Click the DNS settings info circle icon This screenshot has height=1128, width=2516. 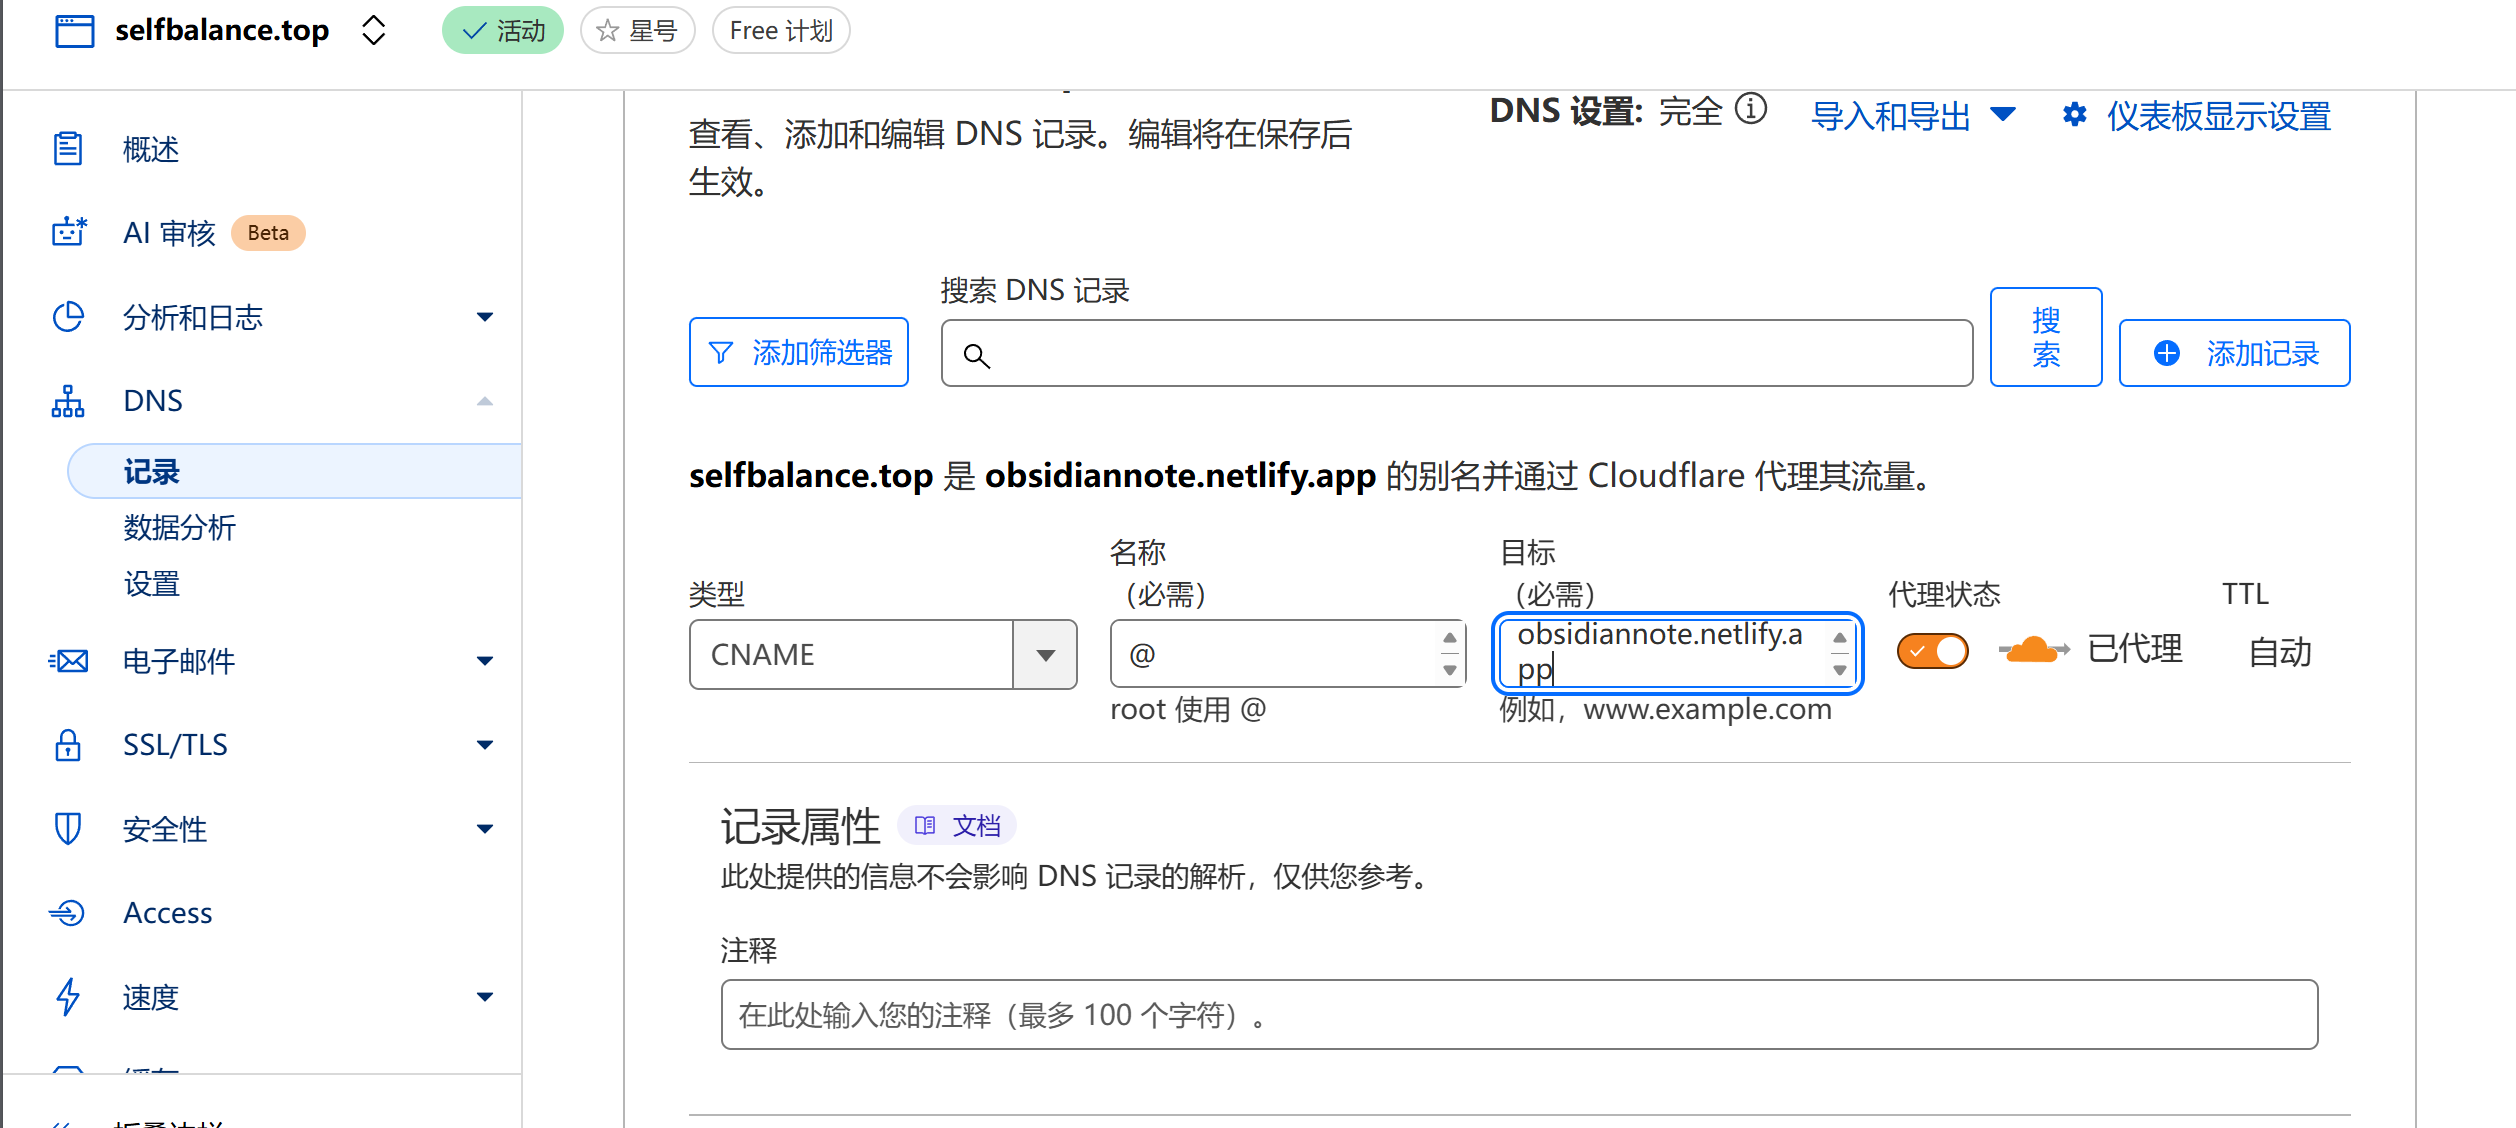pyautogui.click(x=1750, y=108)
